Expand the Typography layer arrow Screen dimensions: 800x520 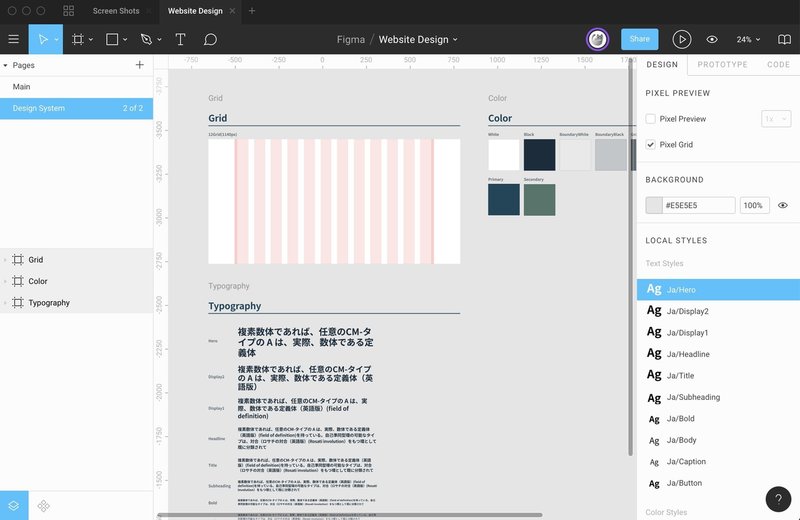pos(5,303)
